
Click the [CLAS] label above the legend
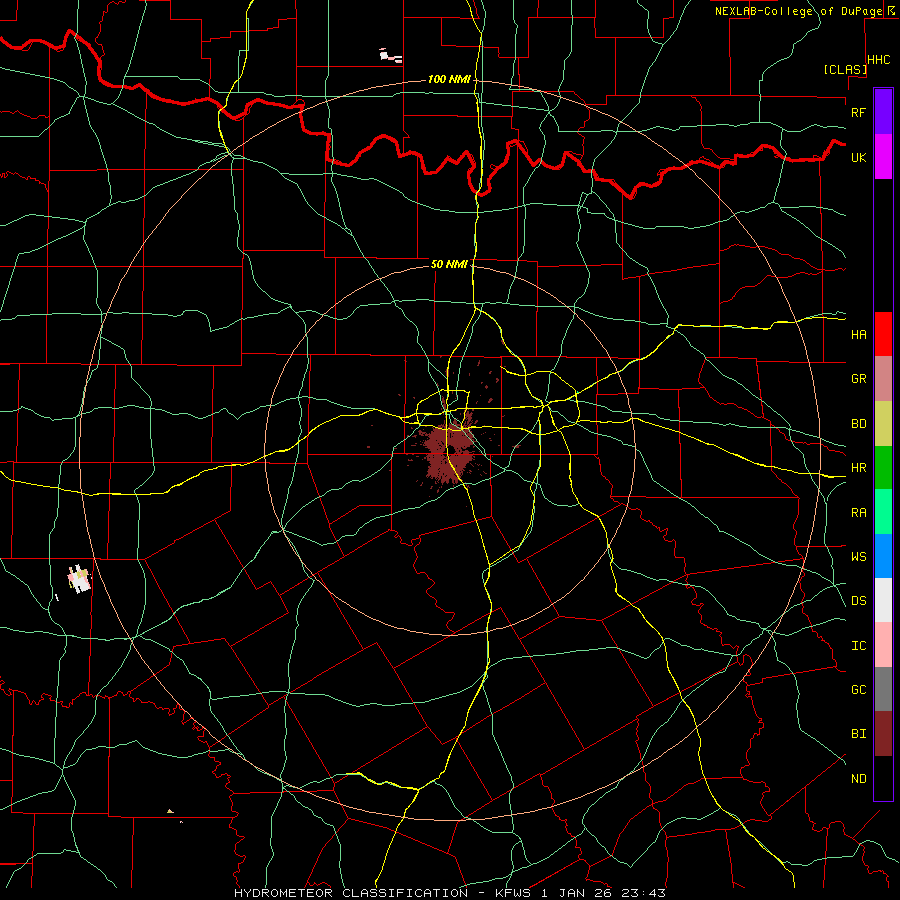845,69
